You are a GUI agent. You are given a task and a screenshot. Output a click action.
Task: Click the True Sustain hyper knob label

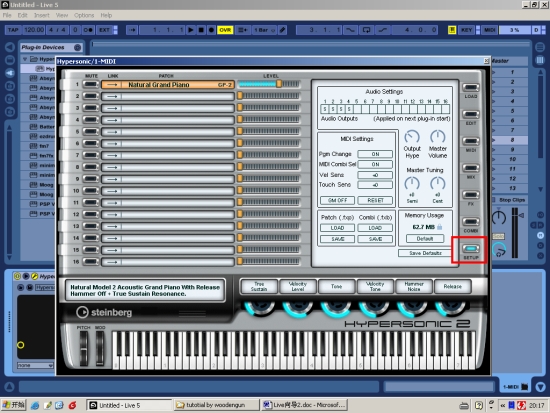point(259,287)
